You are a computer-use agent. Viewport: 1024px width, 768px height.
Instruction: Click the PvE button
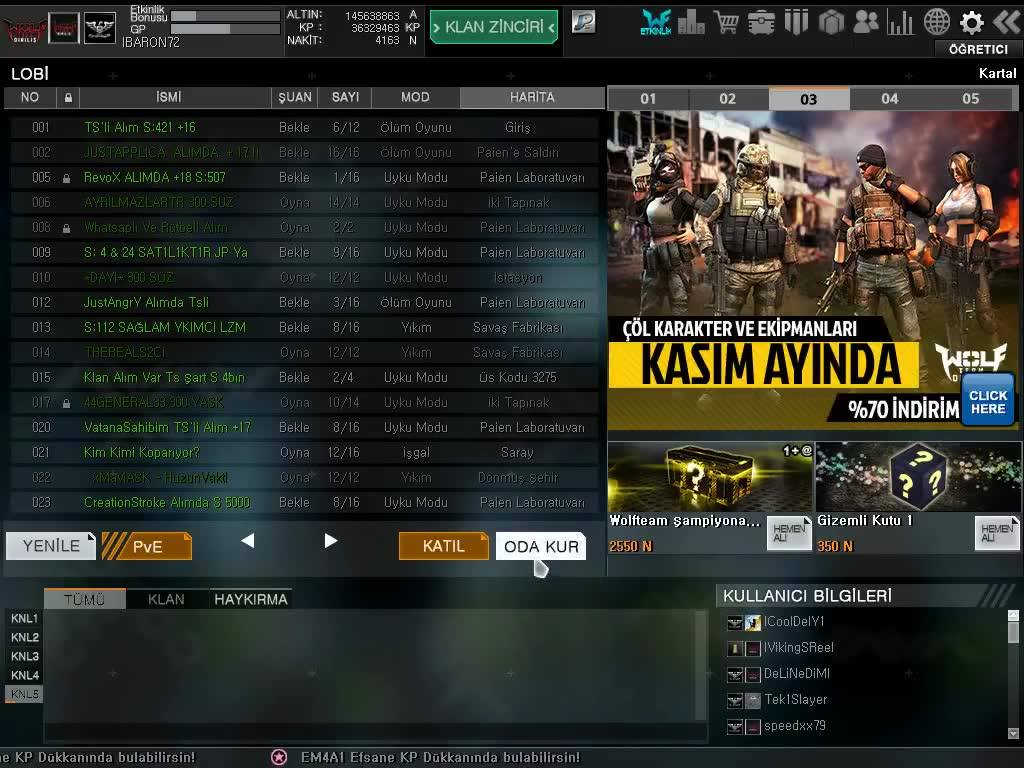pyautogui.click(x=147, y=546)
